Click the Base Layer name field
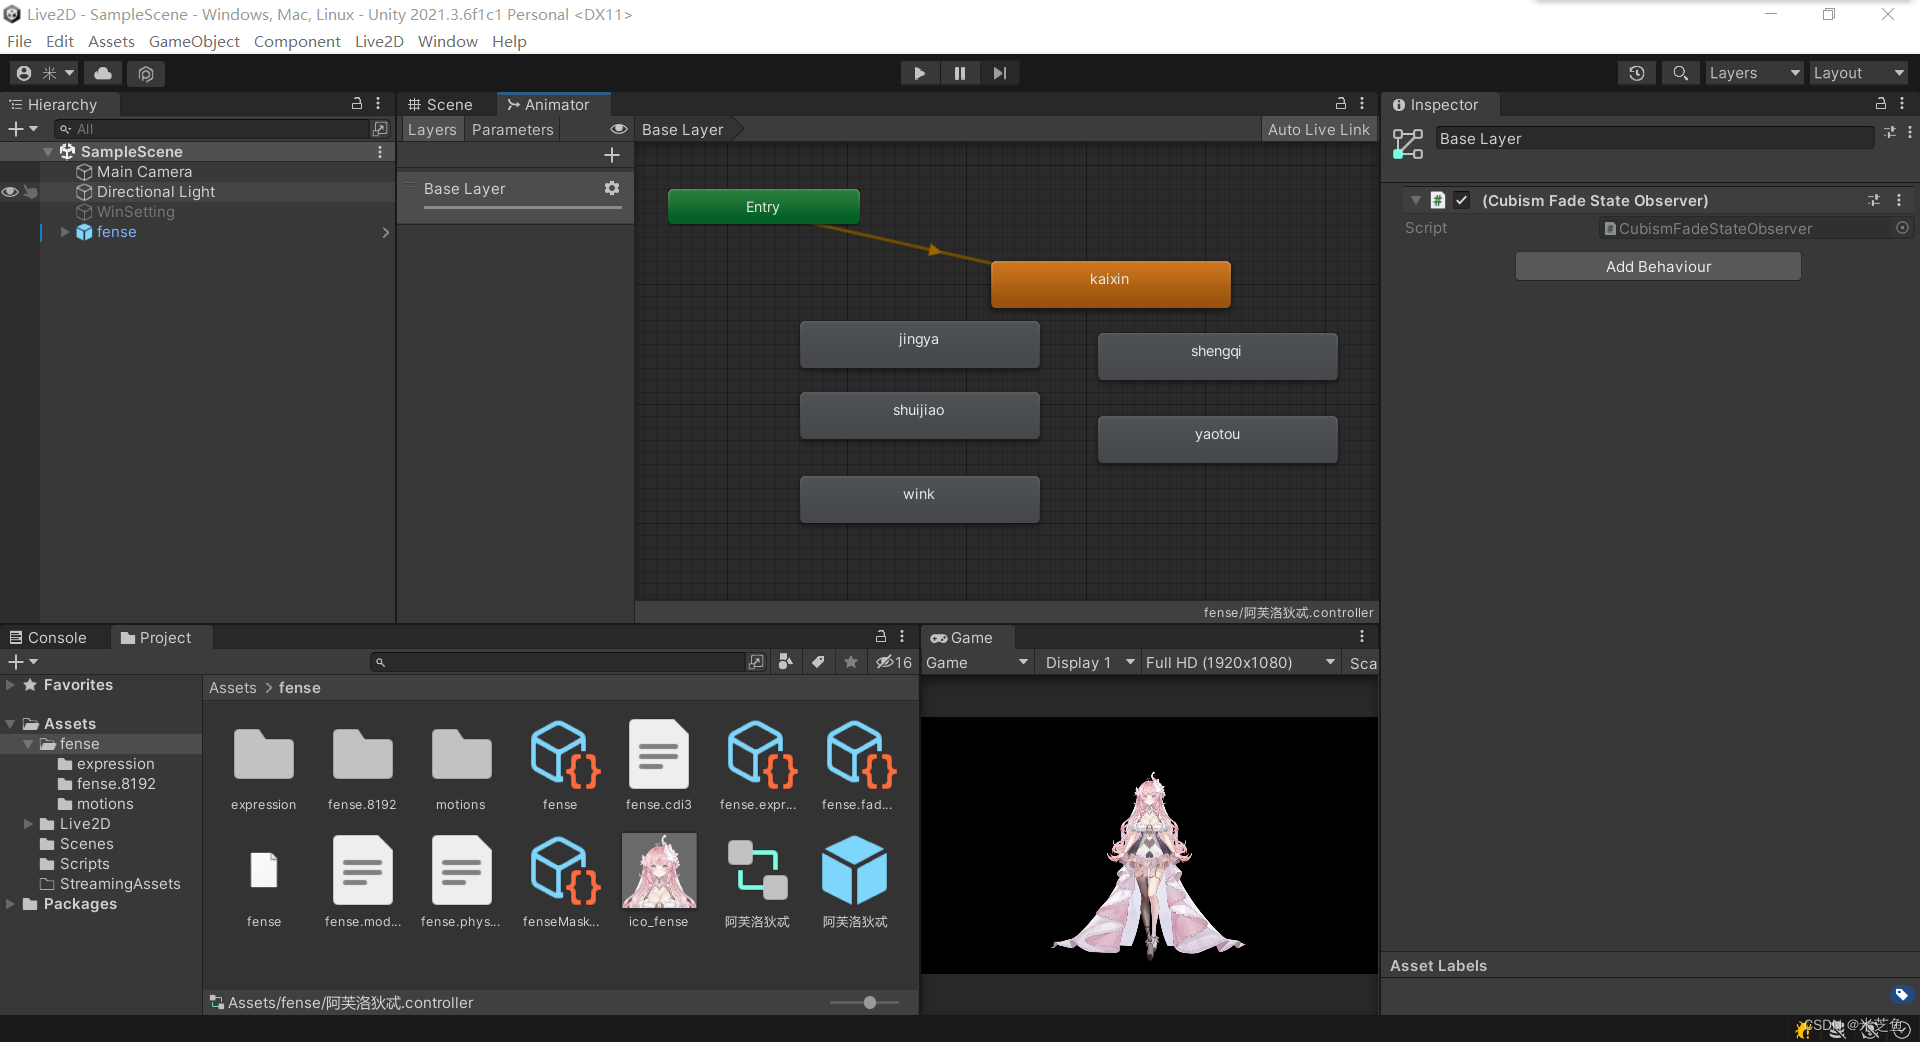 coord(1654,139)
